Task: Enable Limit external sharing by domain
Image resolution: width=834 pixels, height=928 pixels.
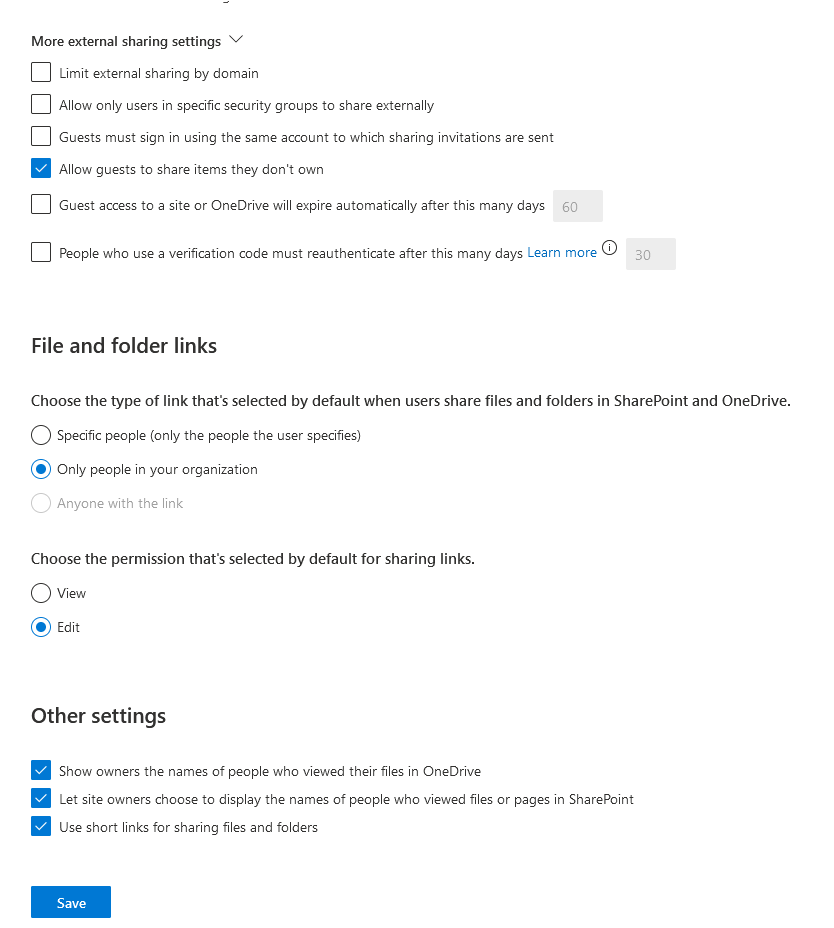Action: pyautogui.click(x=41, y=73)
